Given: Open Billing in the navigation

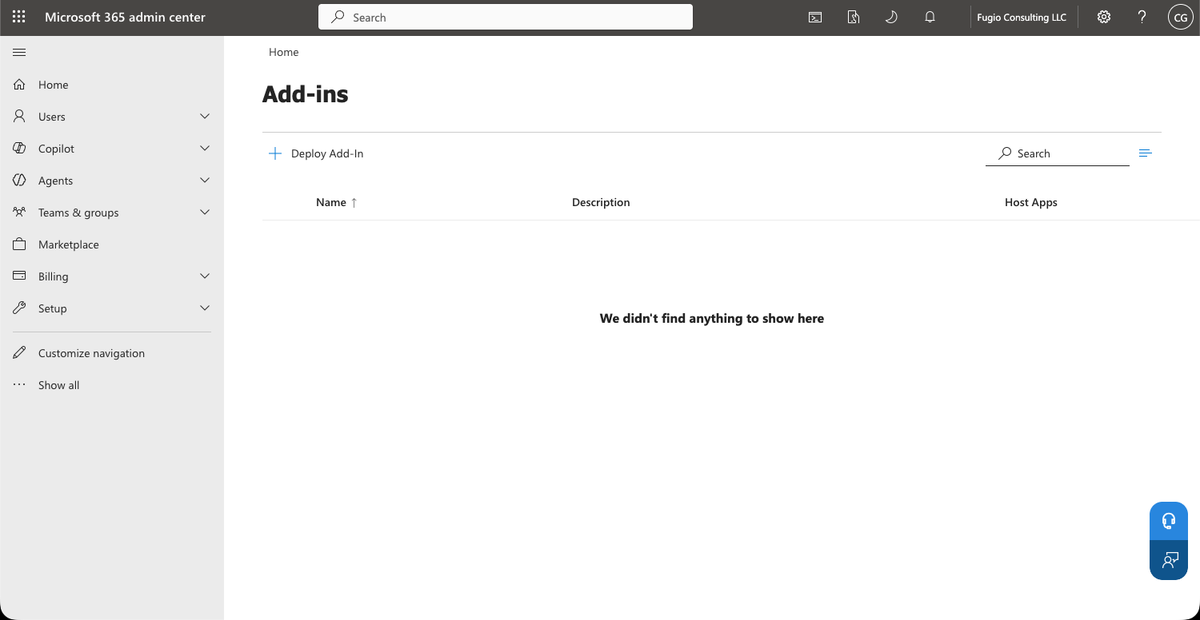Looking at the screenshot, I should click(53, 277).
